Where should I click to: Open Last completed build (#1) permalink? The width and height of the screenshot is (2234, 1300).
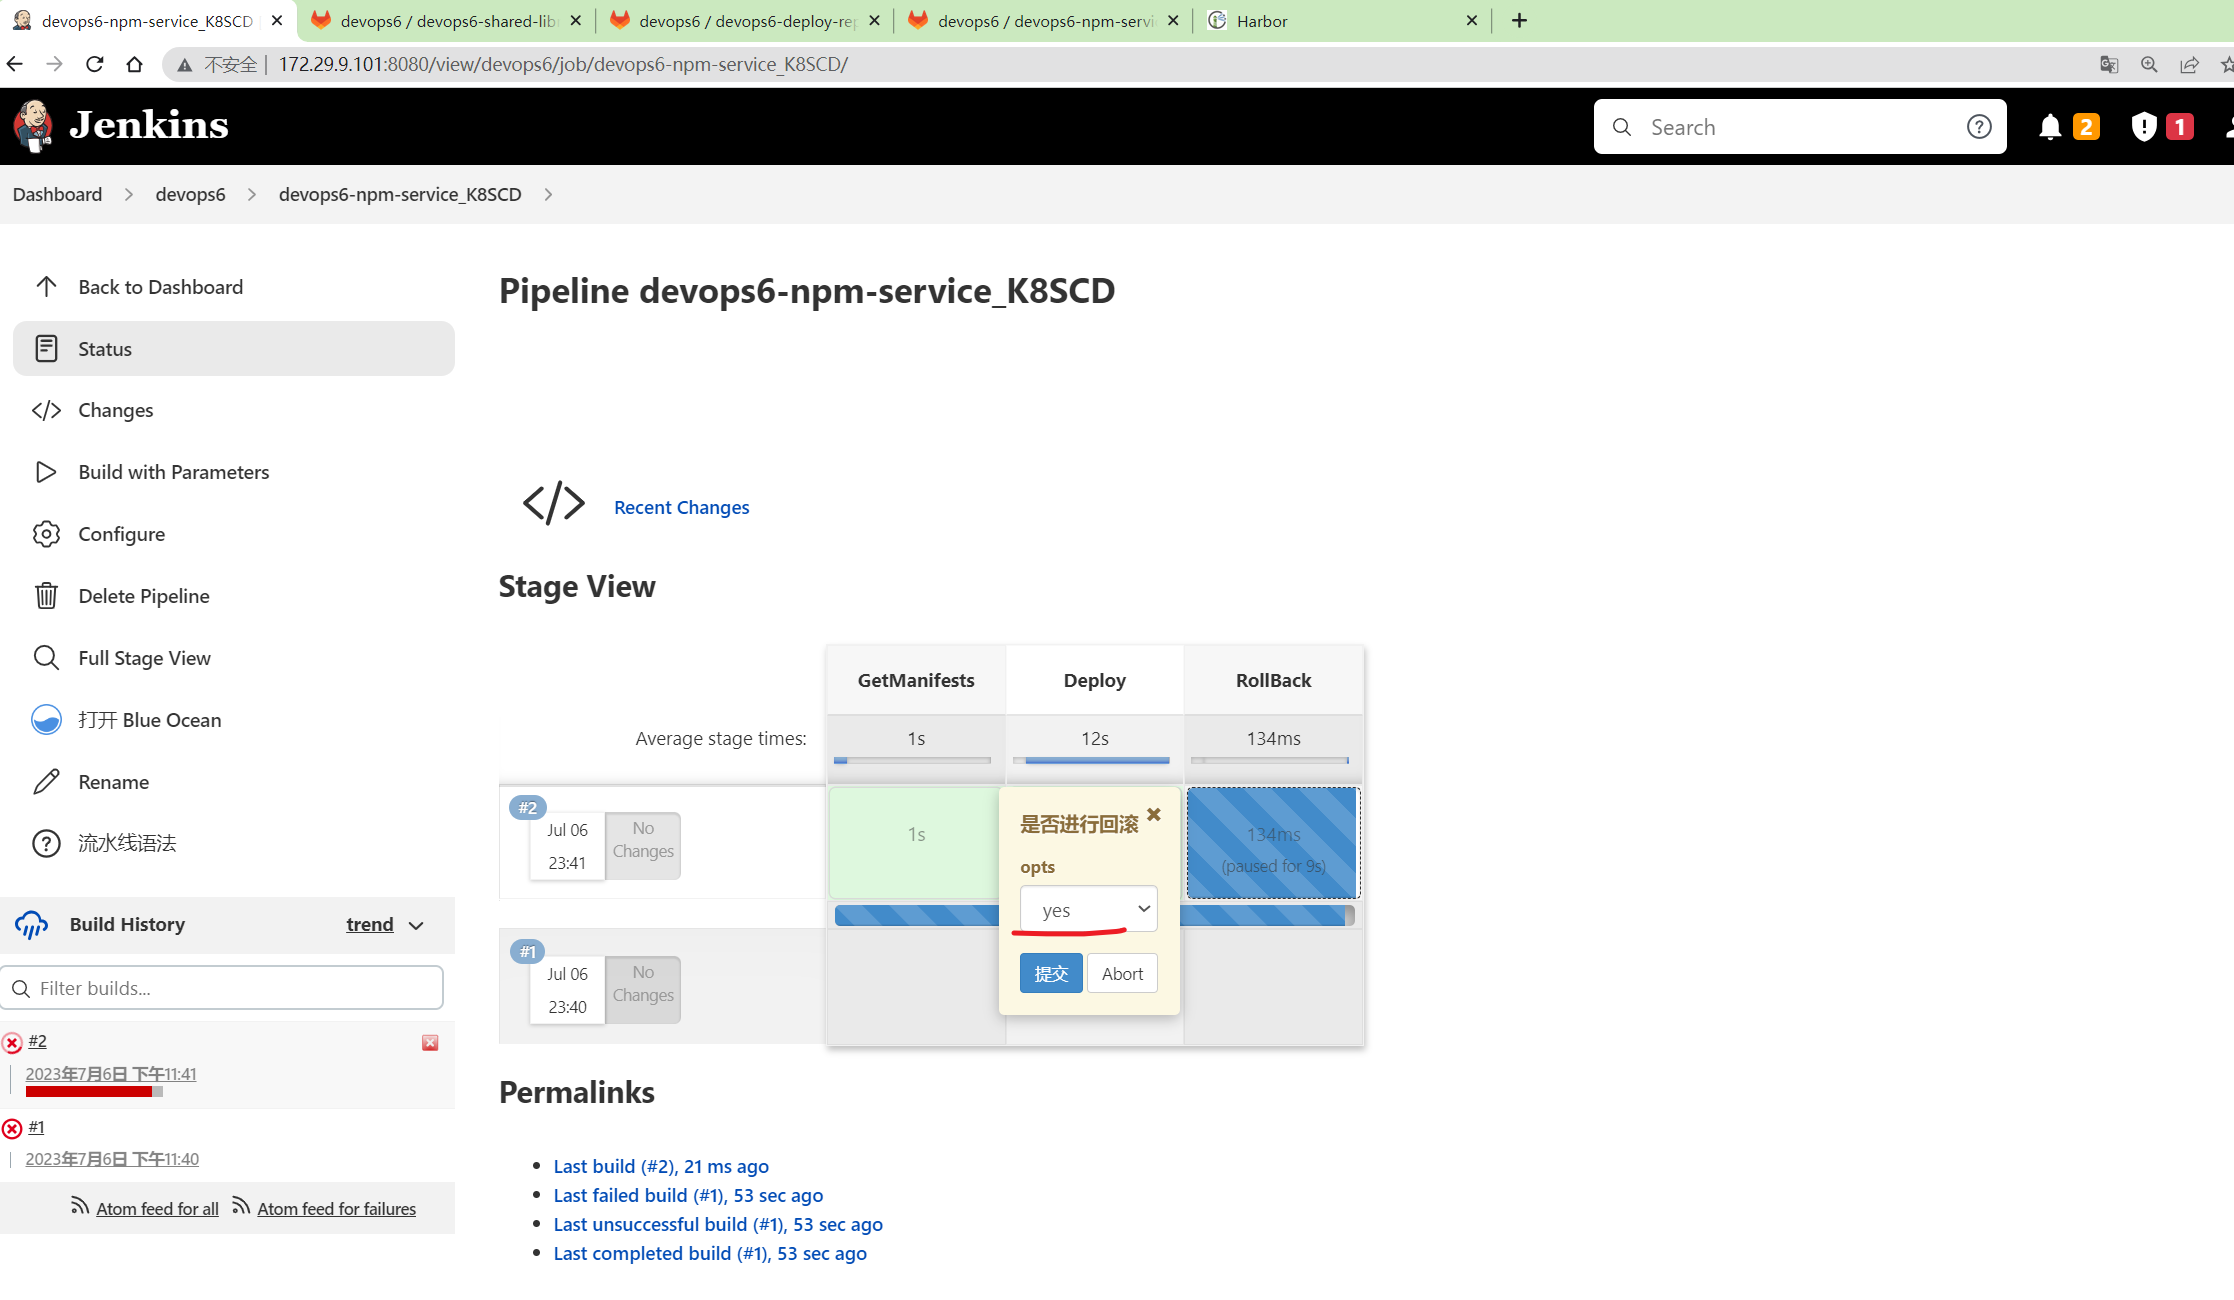point(710,1253)
